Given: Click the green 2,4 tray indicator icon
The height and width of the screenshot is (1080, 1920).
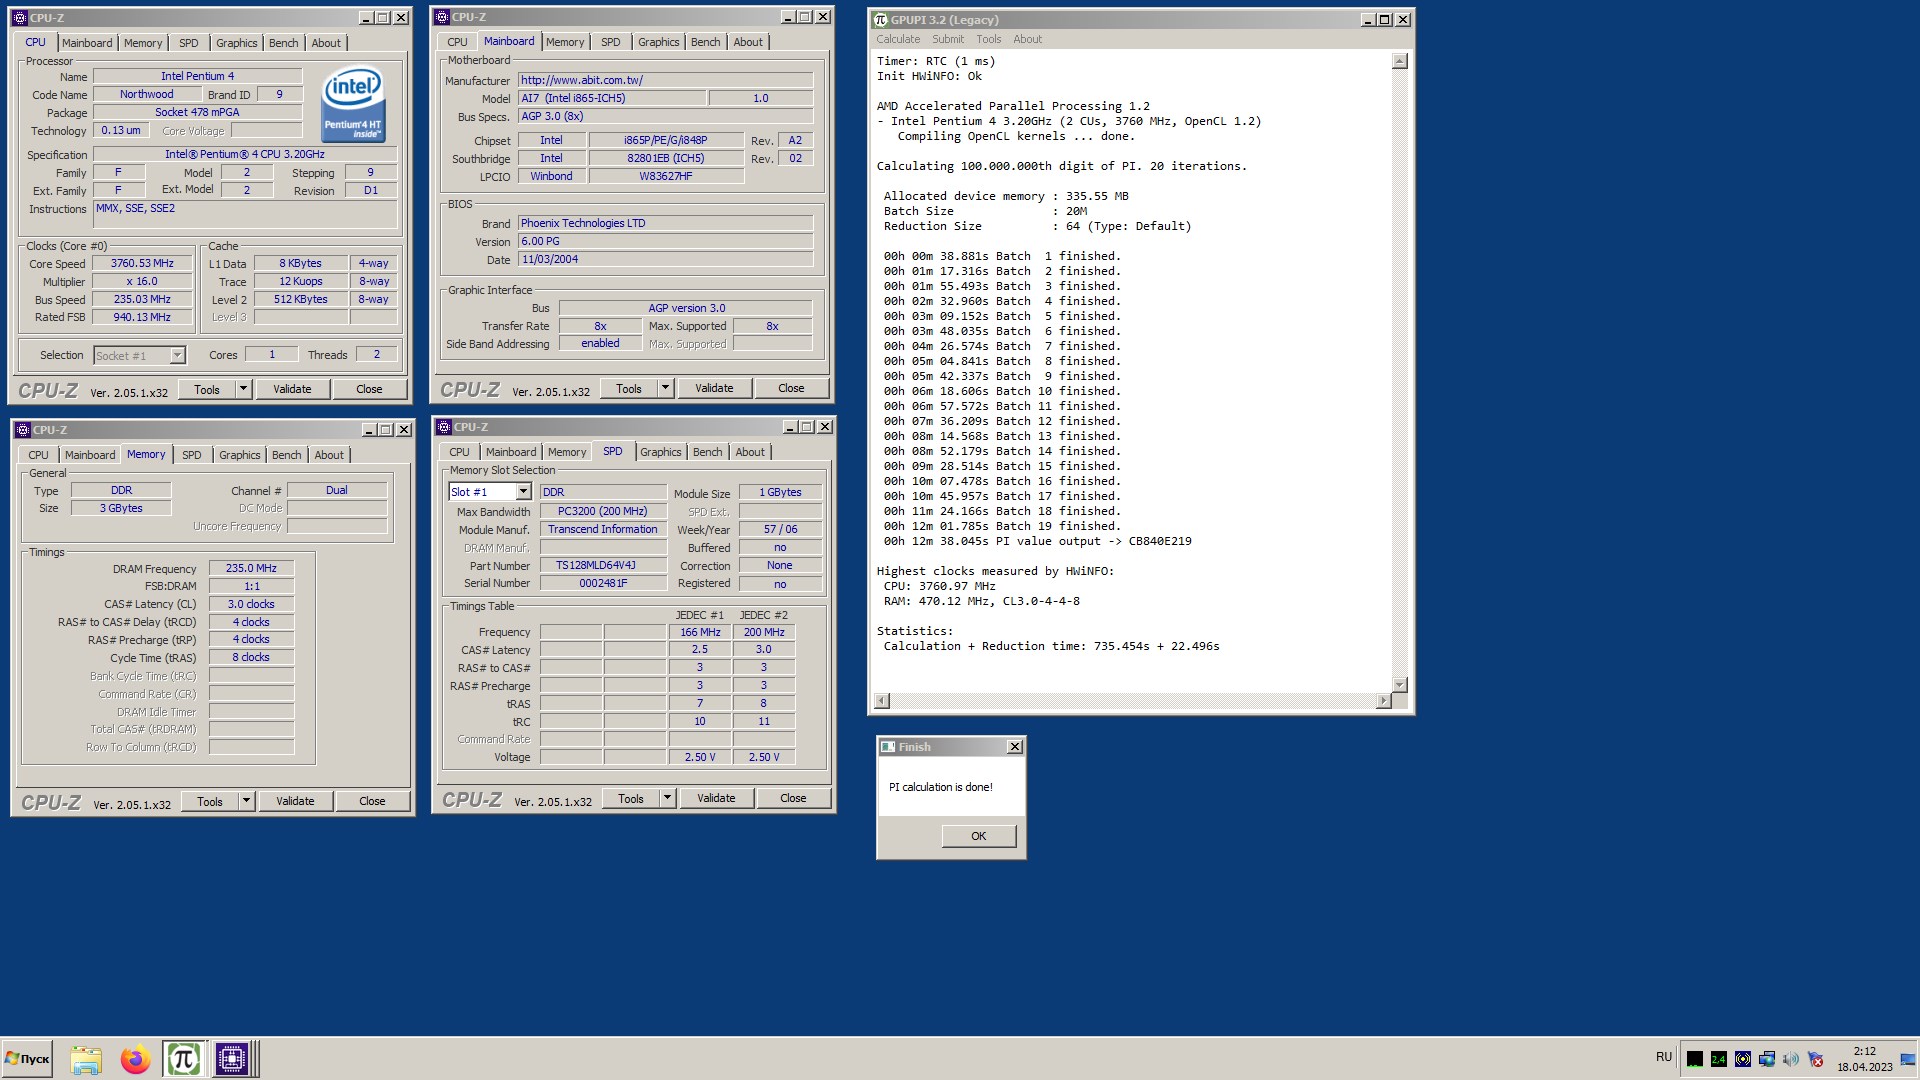Looking at the screenshot, I should click(x=1719, y=1059).
